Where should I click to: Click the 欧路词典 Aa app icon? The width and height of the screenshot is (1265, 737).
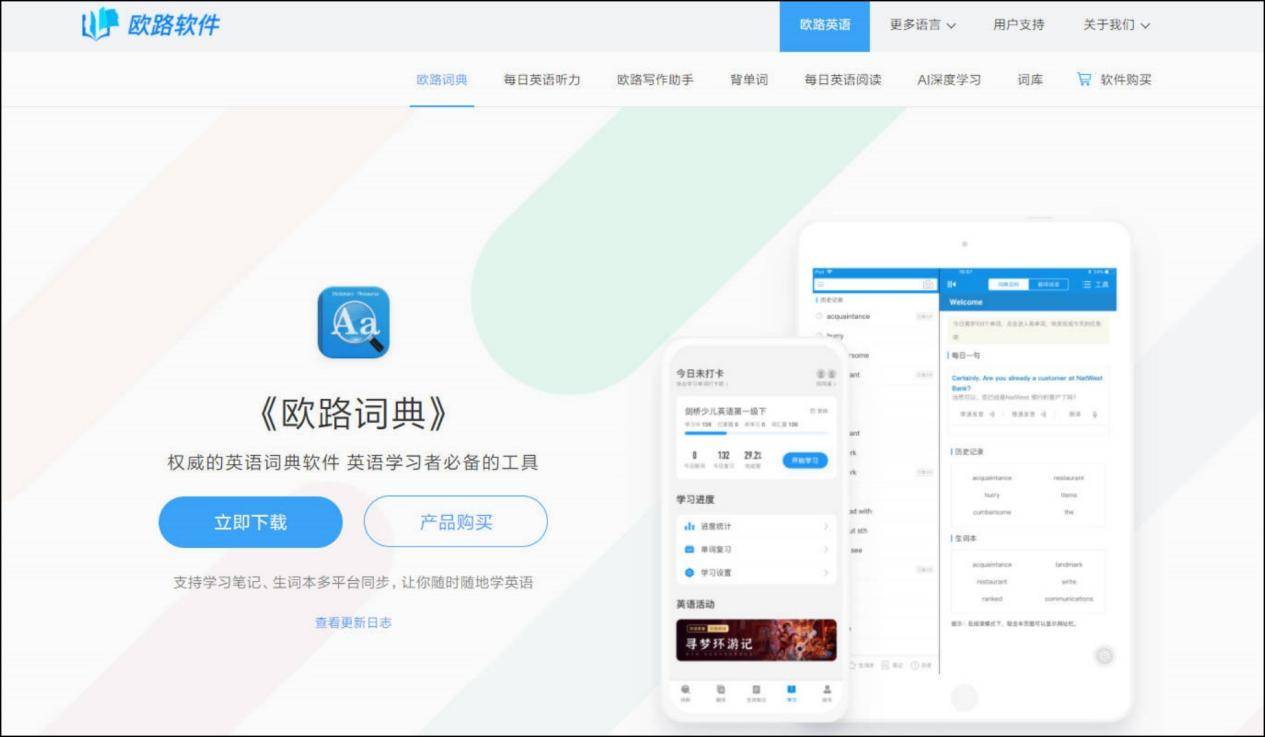353,322
